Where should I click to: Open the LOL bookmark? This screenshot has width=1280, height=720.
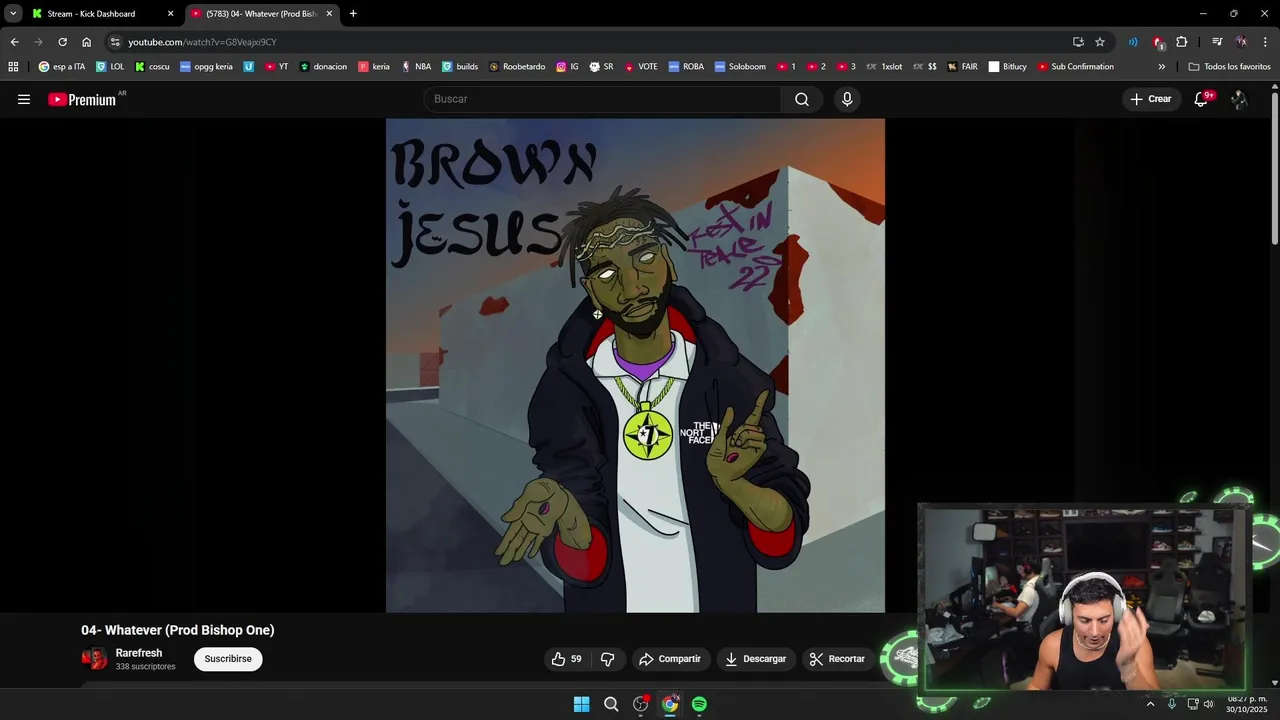110,67
